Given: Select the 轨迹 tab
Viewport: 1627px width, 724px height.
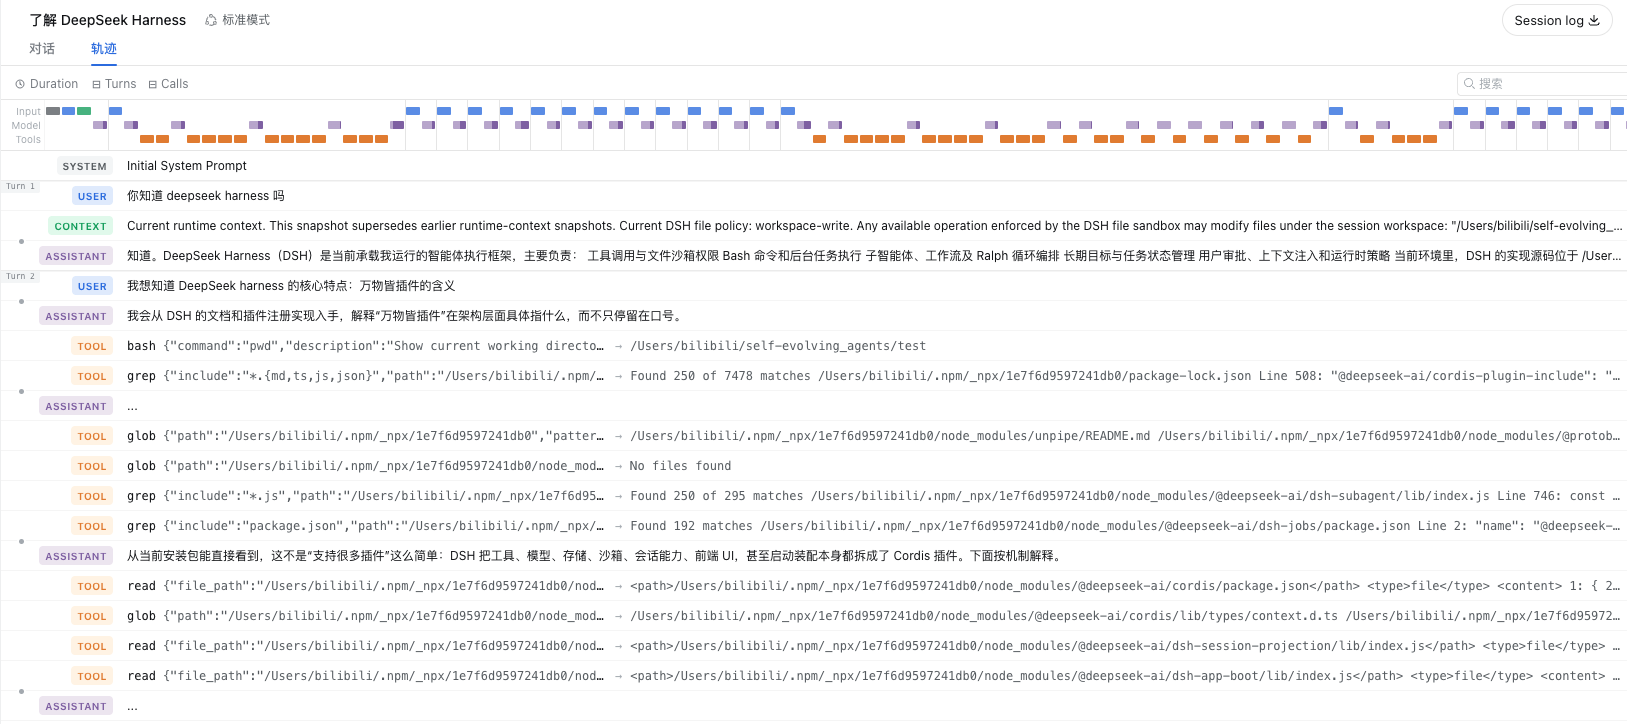Looking at the screenshot, I should (104, 48).
